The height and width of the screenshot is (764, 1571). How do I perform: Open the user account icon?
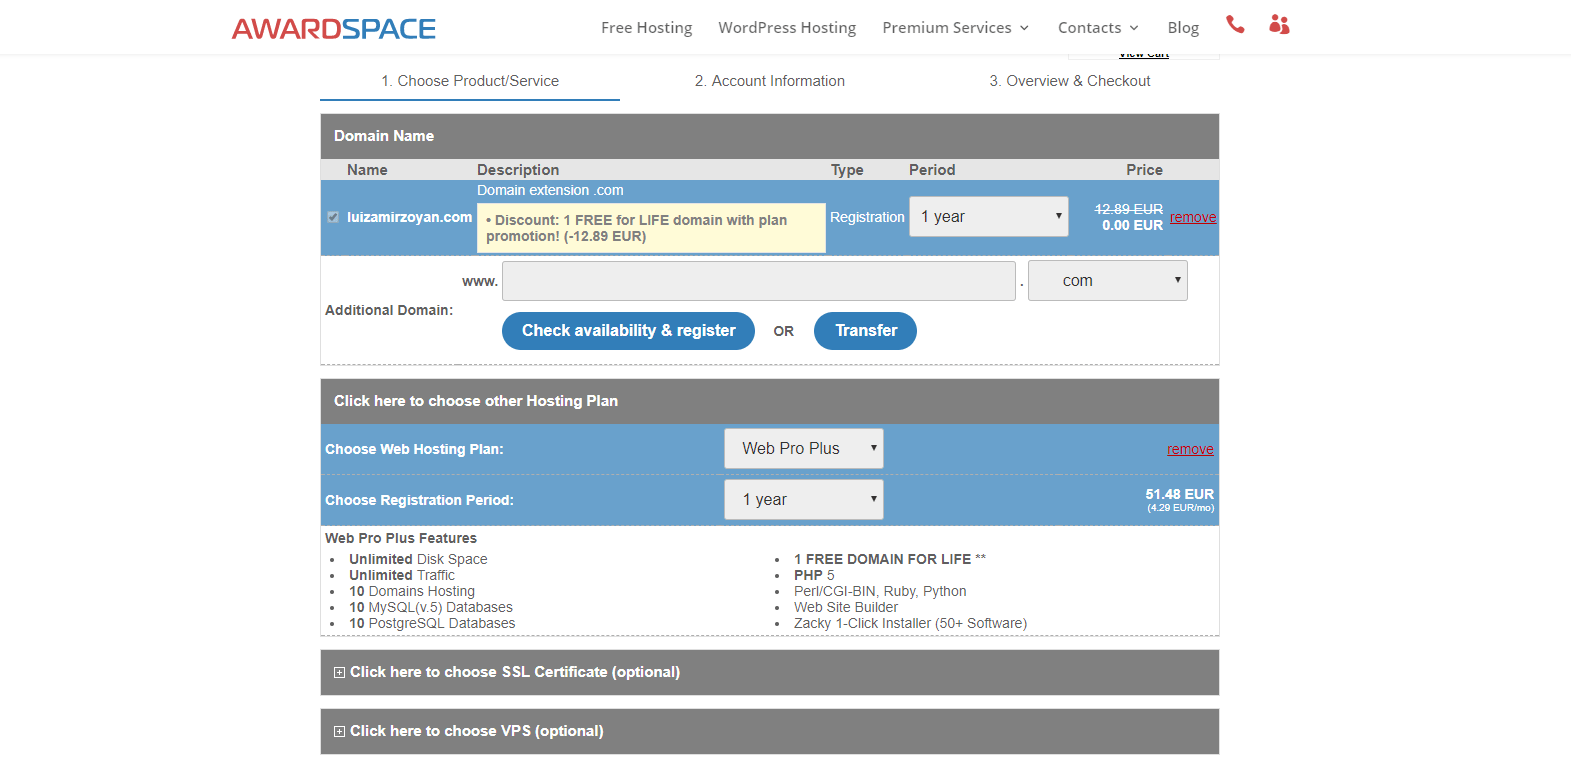[x=1279, y=25]
